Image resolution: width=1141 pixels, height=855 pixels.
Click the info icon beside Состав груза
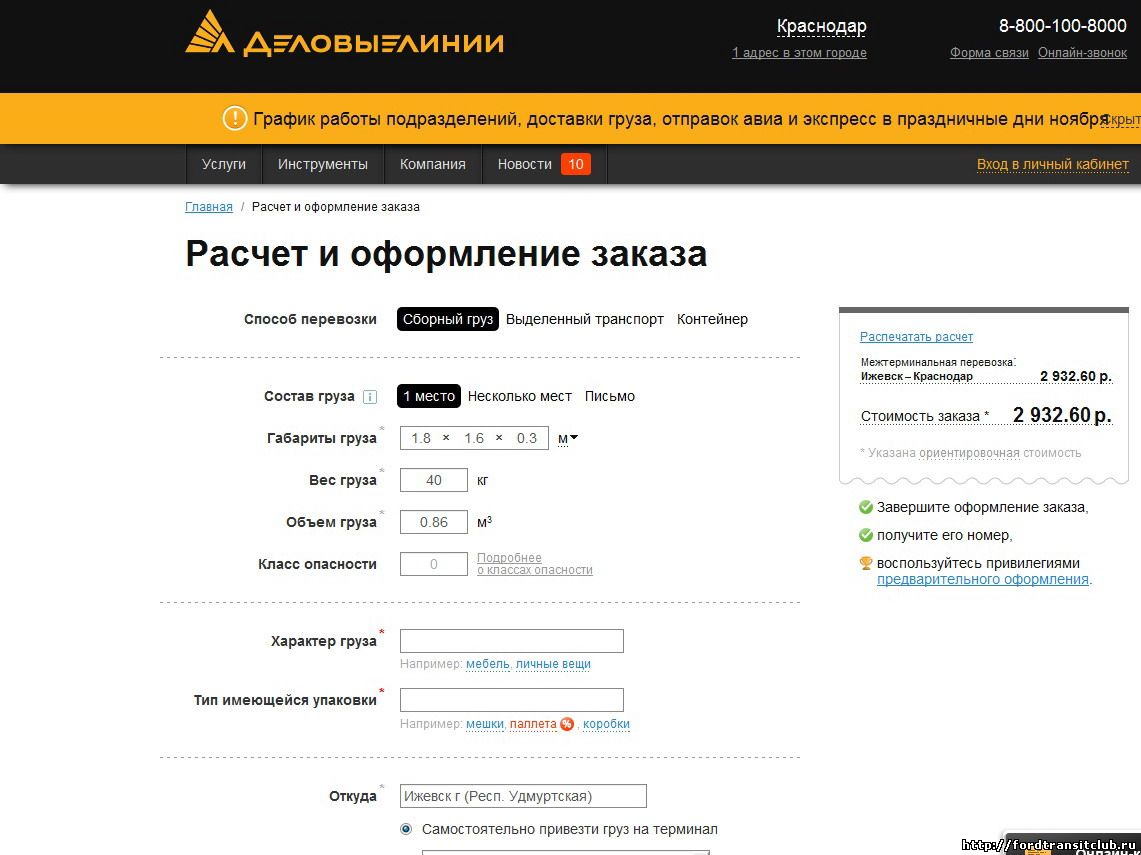370,397
